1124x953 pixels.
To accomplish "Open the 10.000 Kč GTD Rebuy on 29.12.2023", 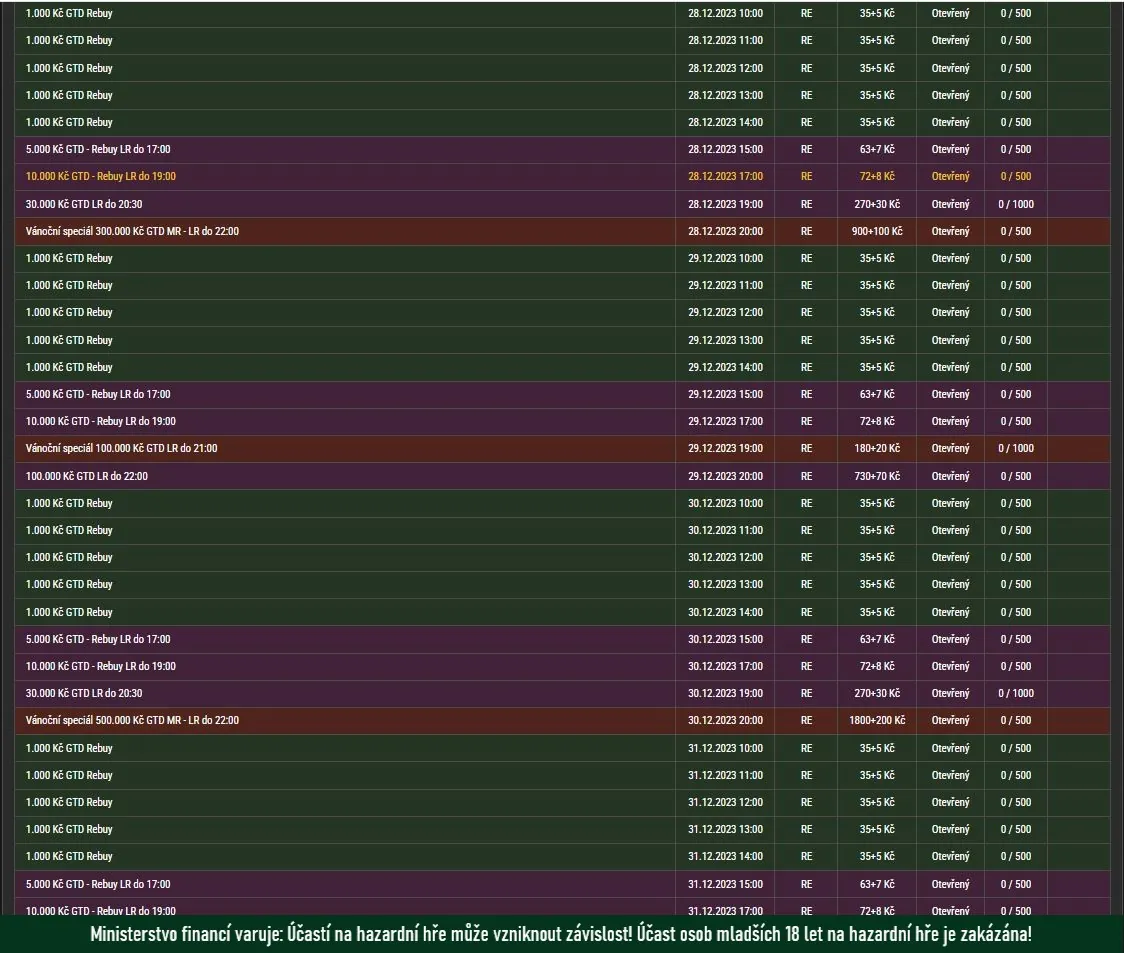I will (x=101, y=421).
